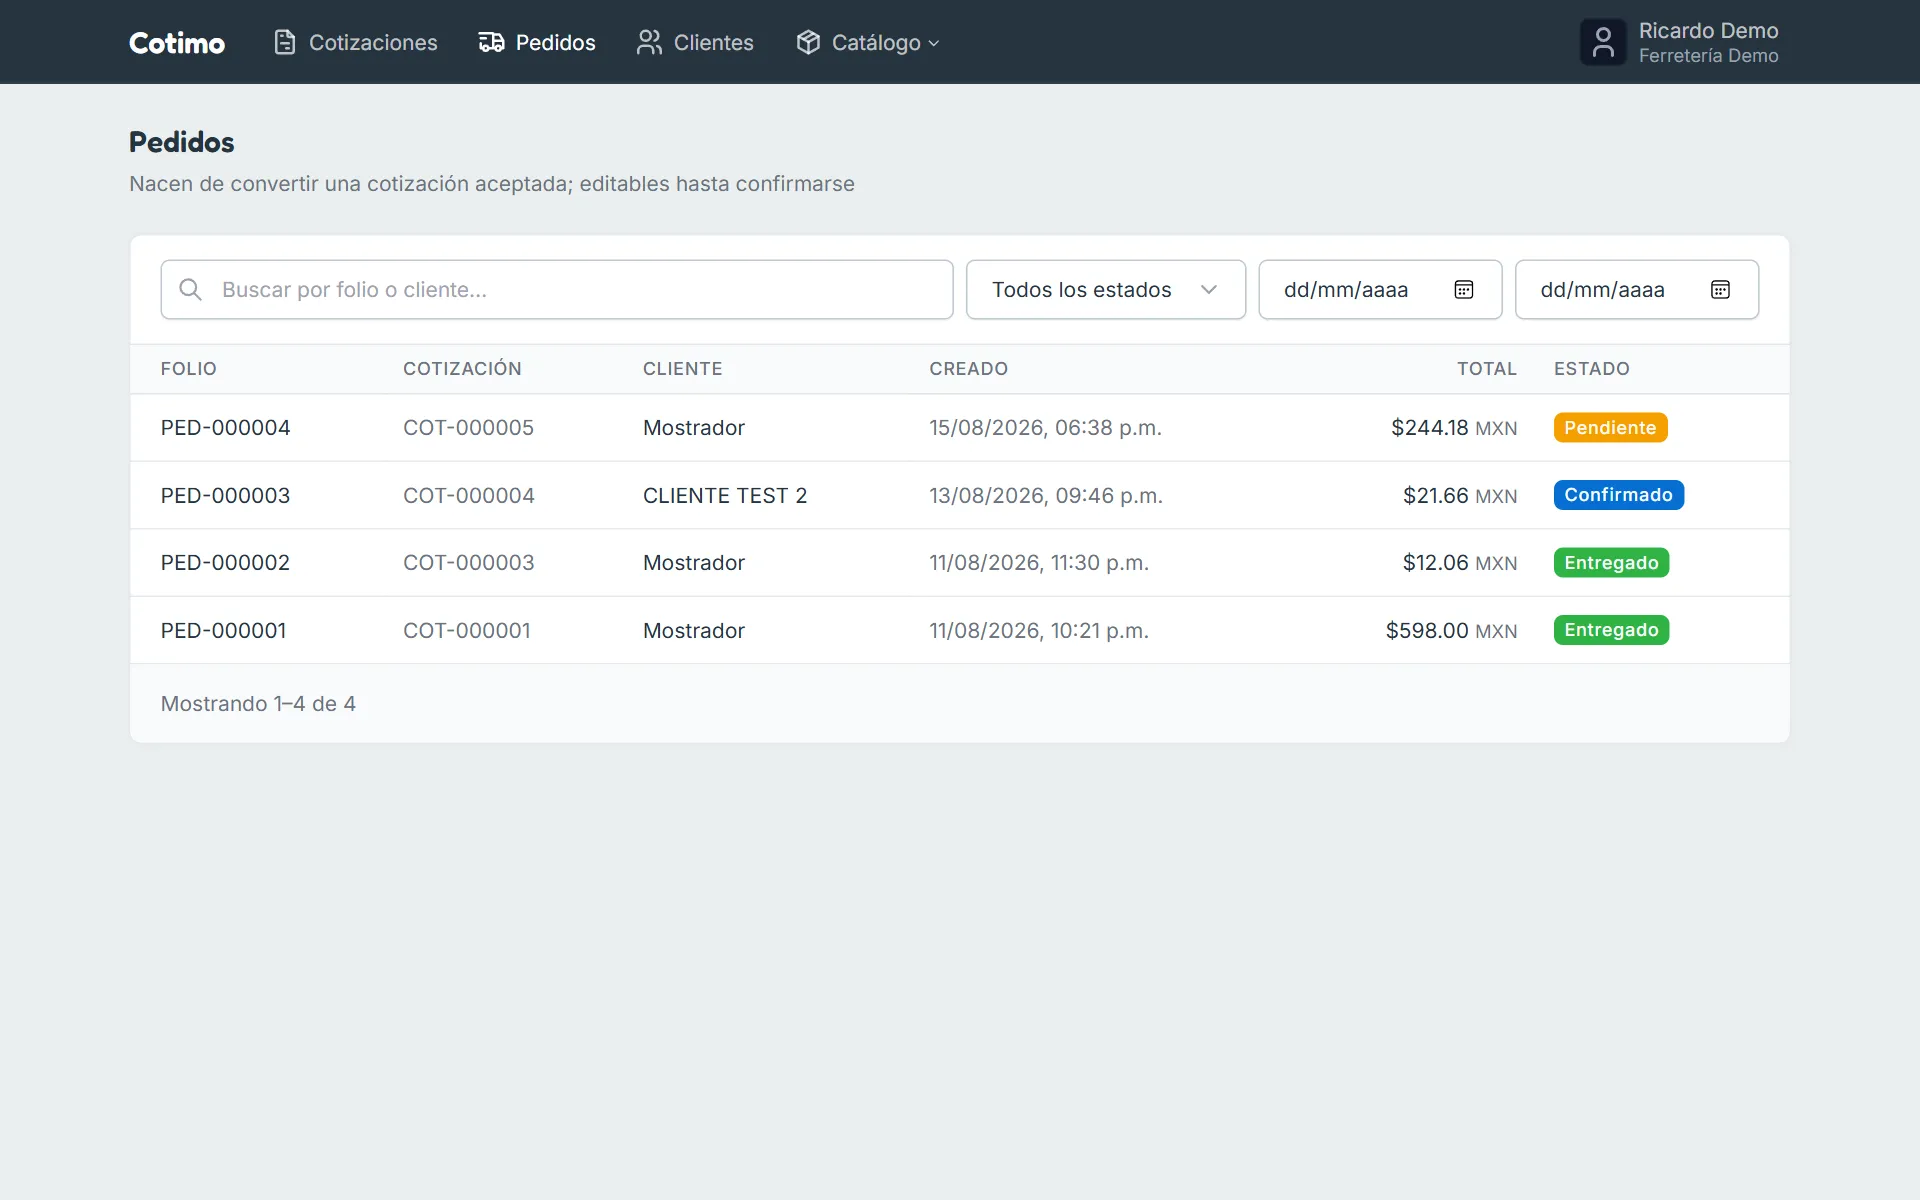Open the Clientes page
Screen dimensions: 1920x1200
tap(695, 42)
